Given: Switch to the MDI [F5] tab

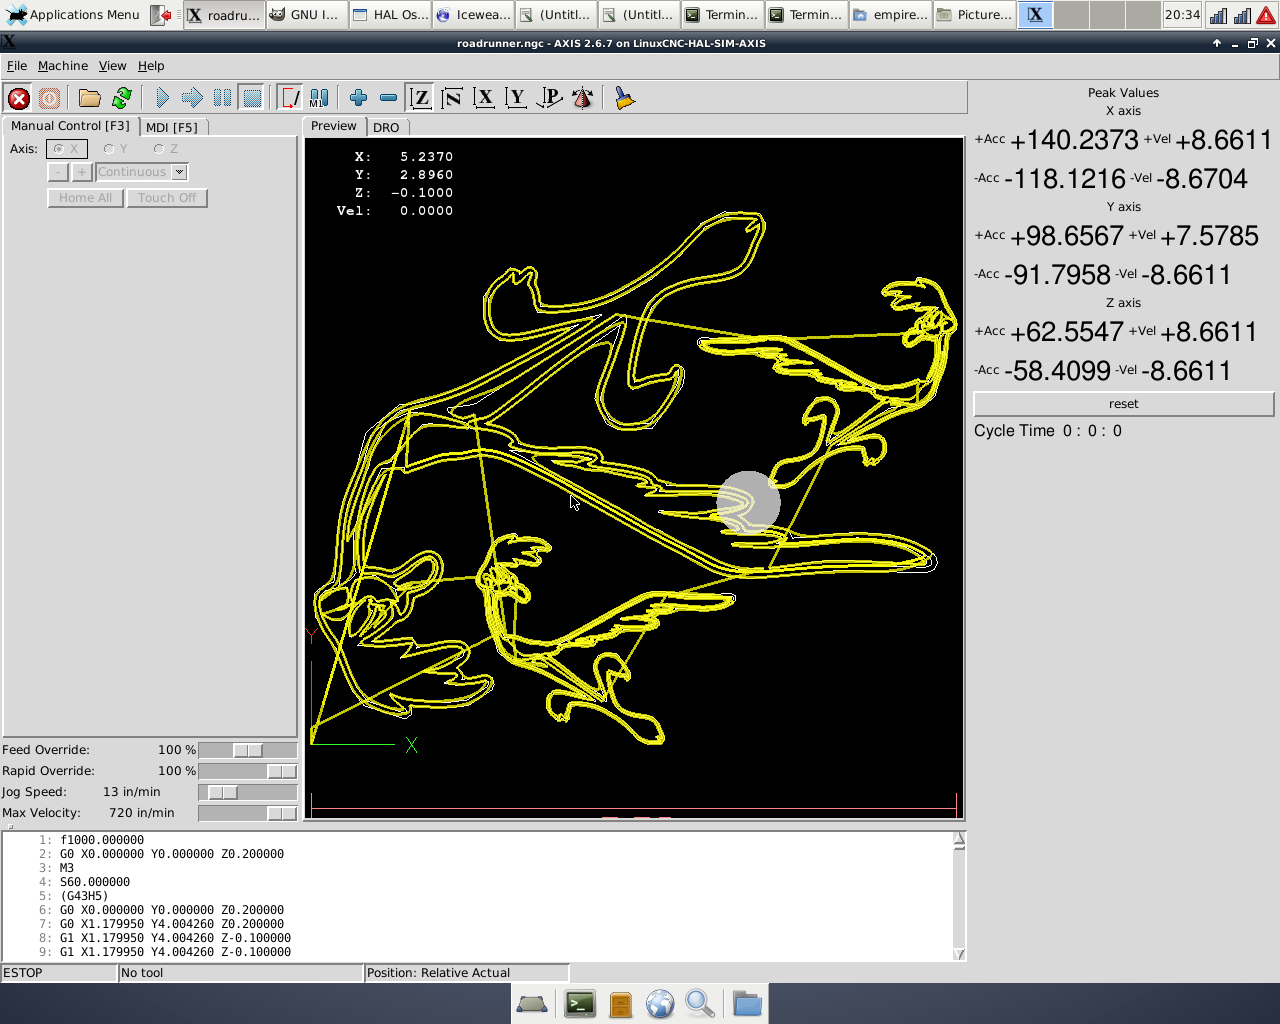Looking at the screenshot, I should pos(171,127).
